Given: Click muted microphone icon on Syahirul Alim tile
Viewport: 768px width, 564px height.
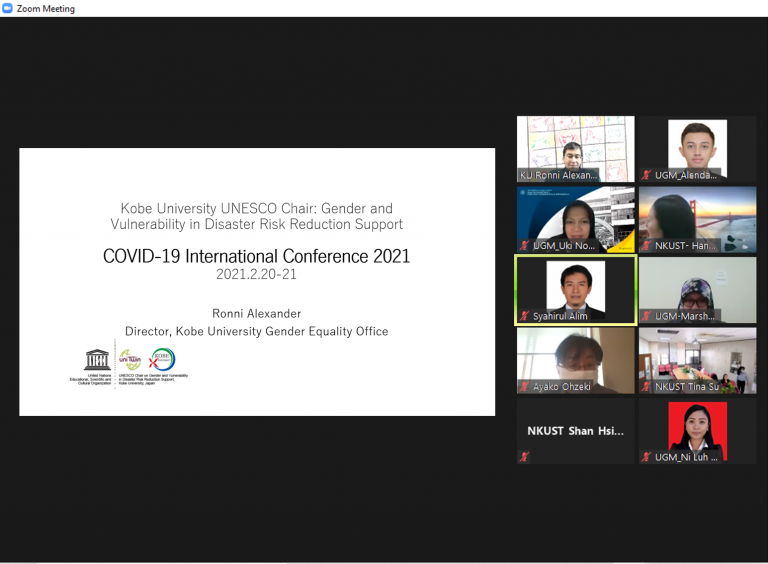Looking at the screenshot, I should coord(525,316).
